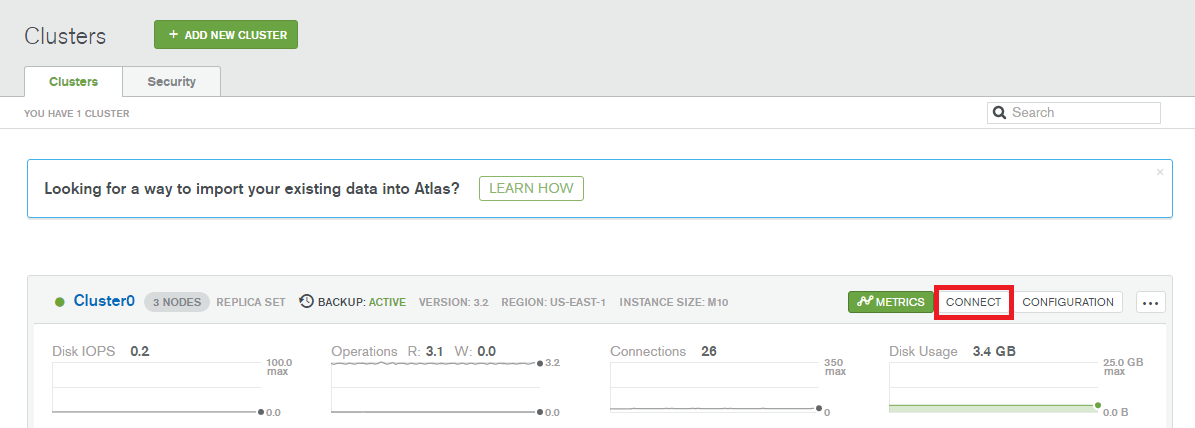Click the 3 Nodes badge

(x=177, y=302)
